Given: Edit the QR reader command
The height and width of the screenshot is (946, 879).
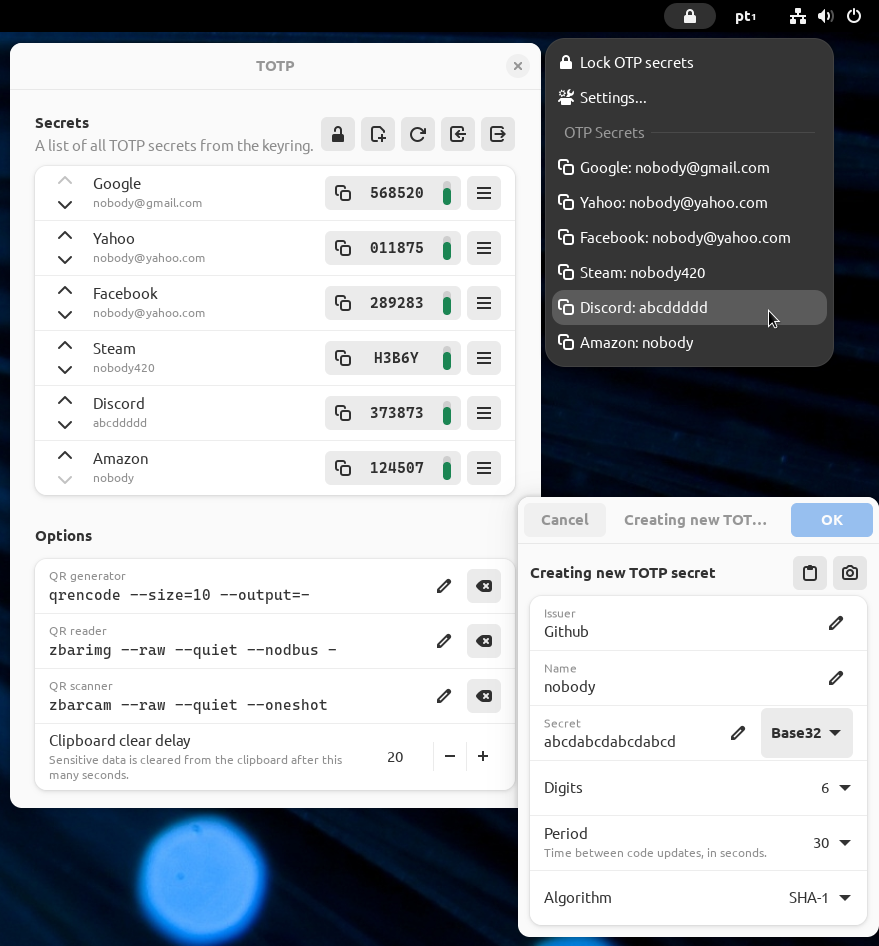Looking at the screenshot, I should (444, 641).
